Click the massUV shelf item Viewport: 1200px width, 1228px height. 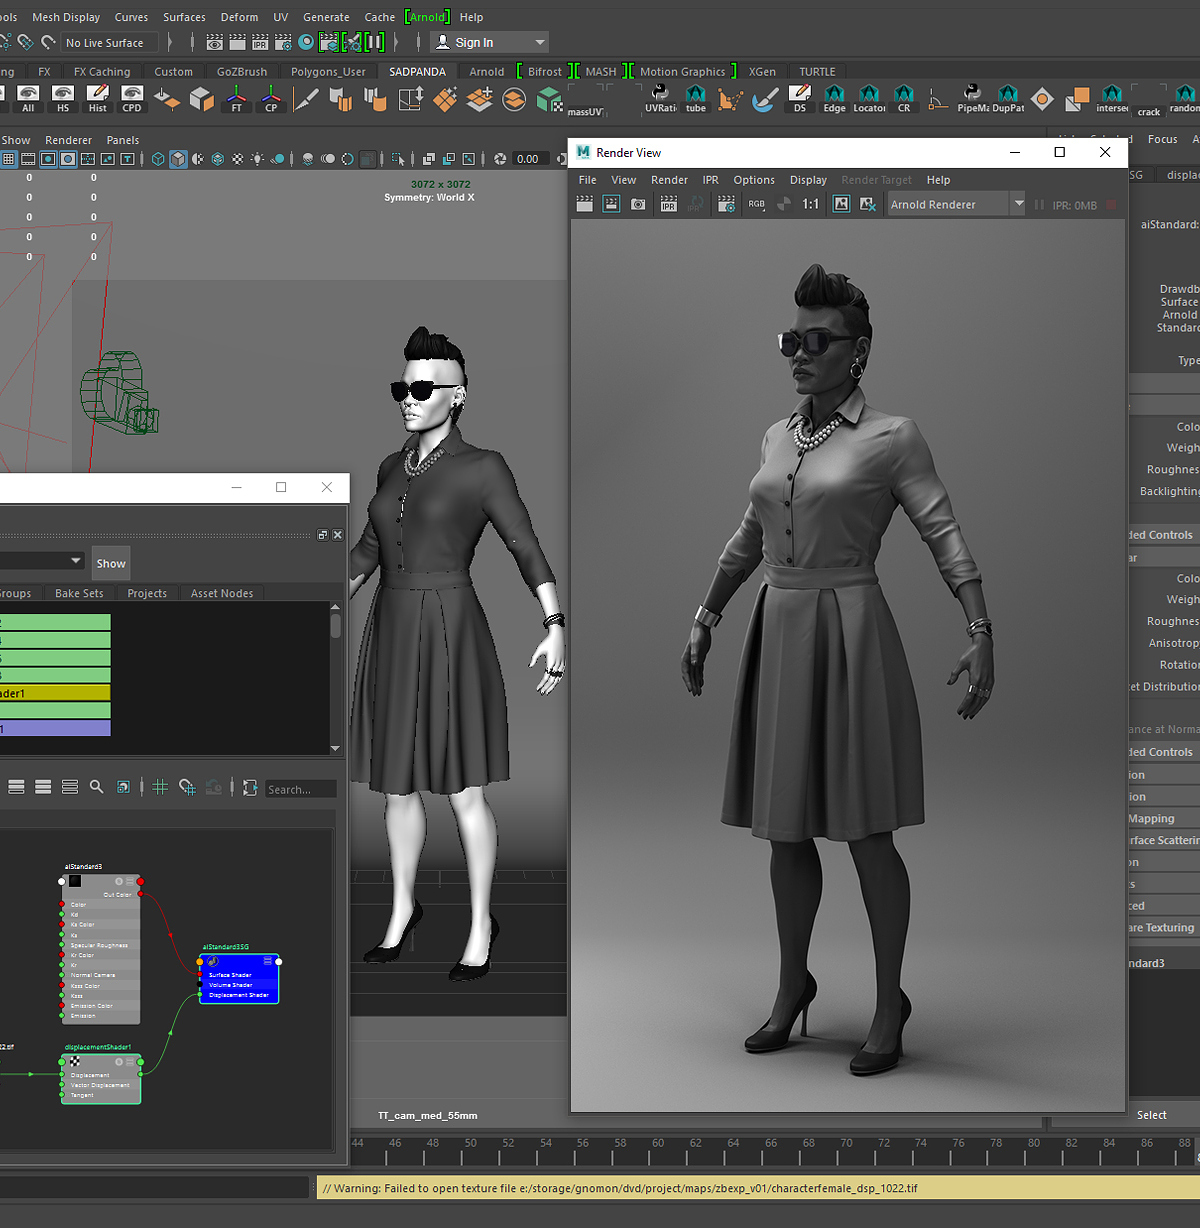pos(585,101)
